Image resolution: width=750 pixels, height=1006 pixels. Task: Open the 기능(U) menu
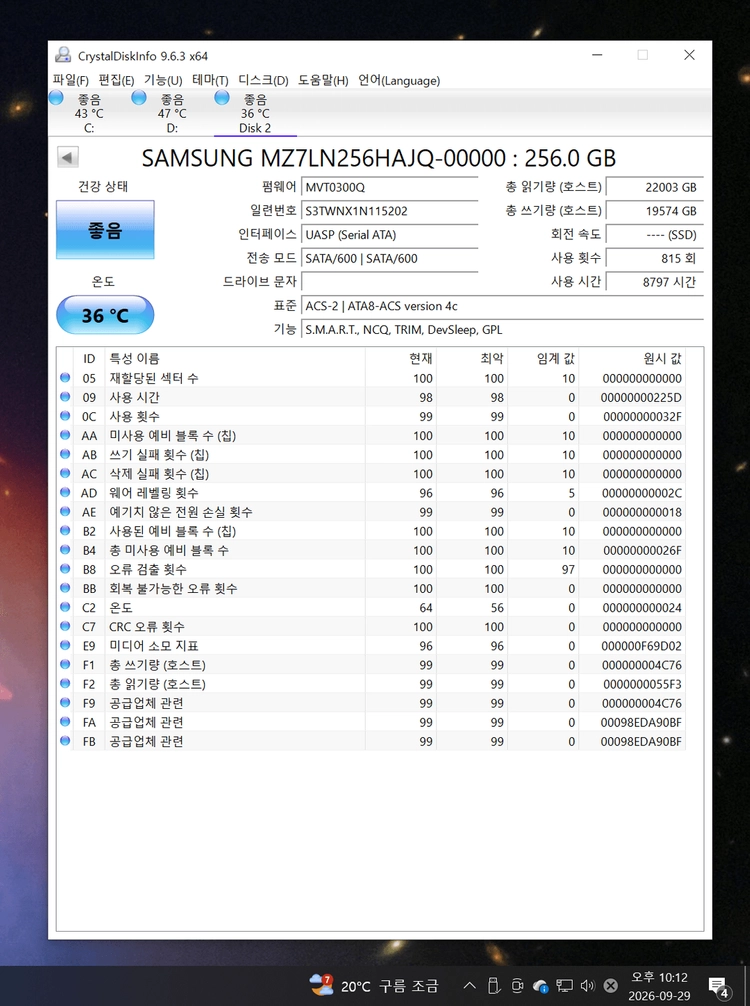[x=163, y=80]
